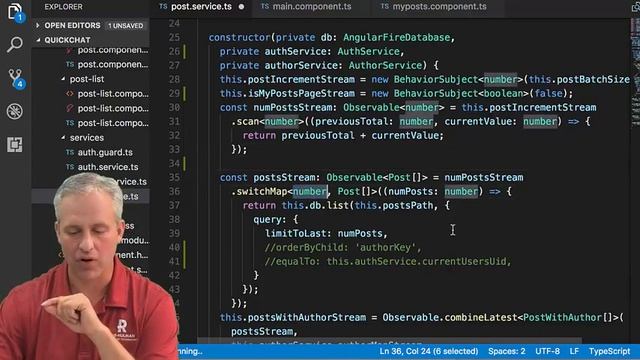
Task: Click AuthService type on line 26
Action: click(368, 51)
